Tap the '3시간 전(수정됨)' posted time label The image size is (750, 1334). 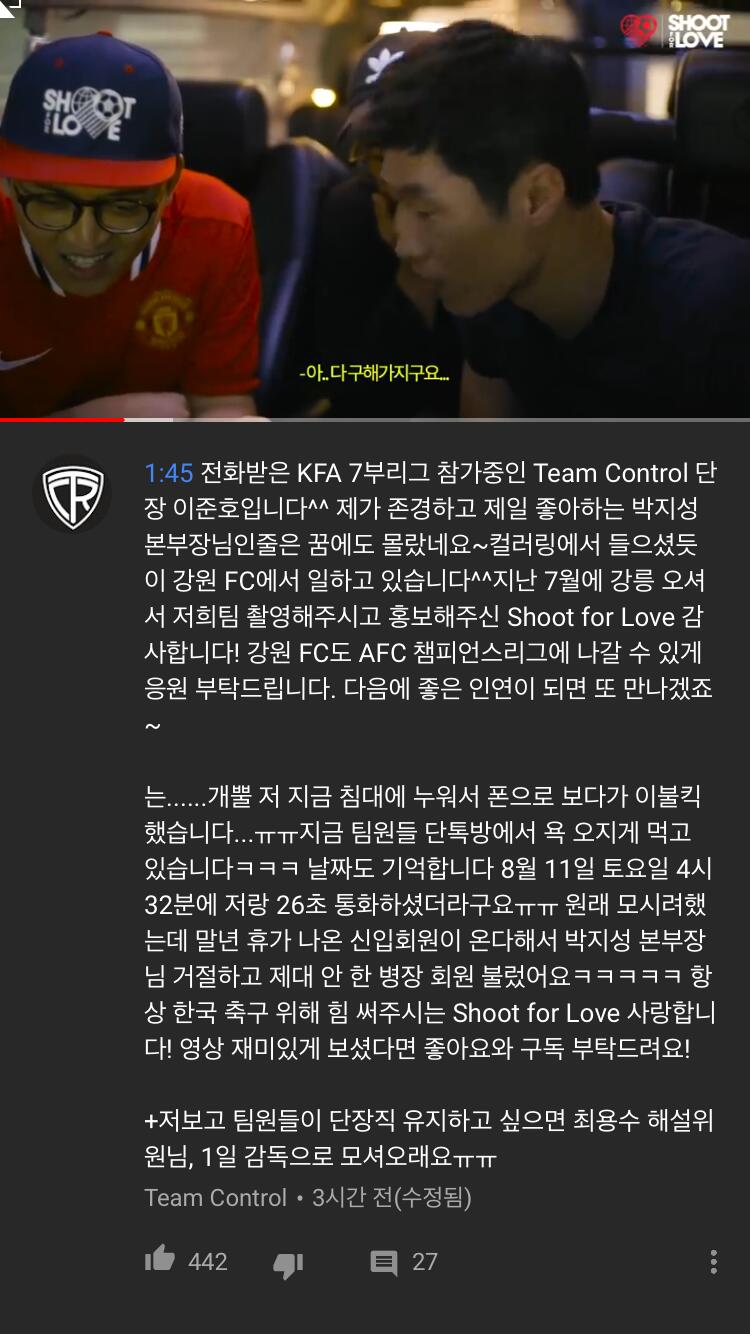tap(392, 1198)
